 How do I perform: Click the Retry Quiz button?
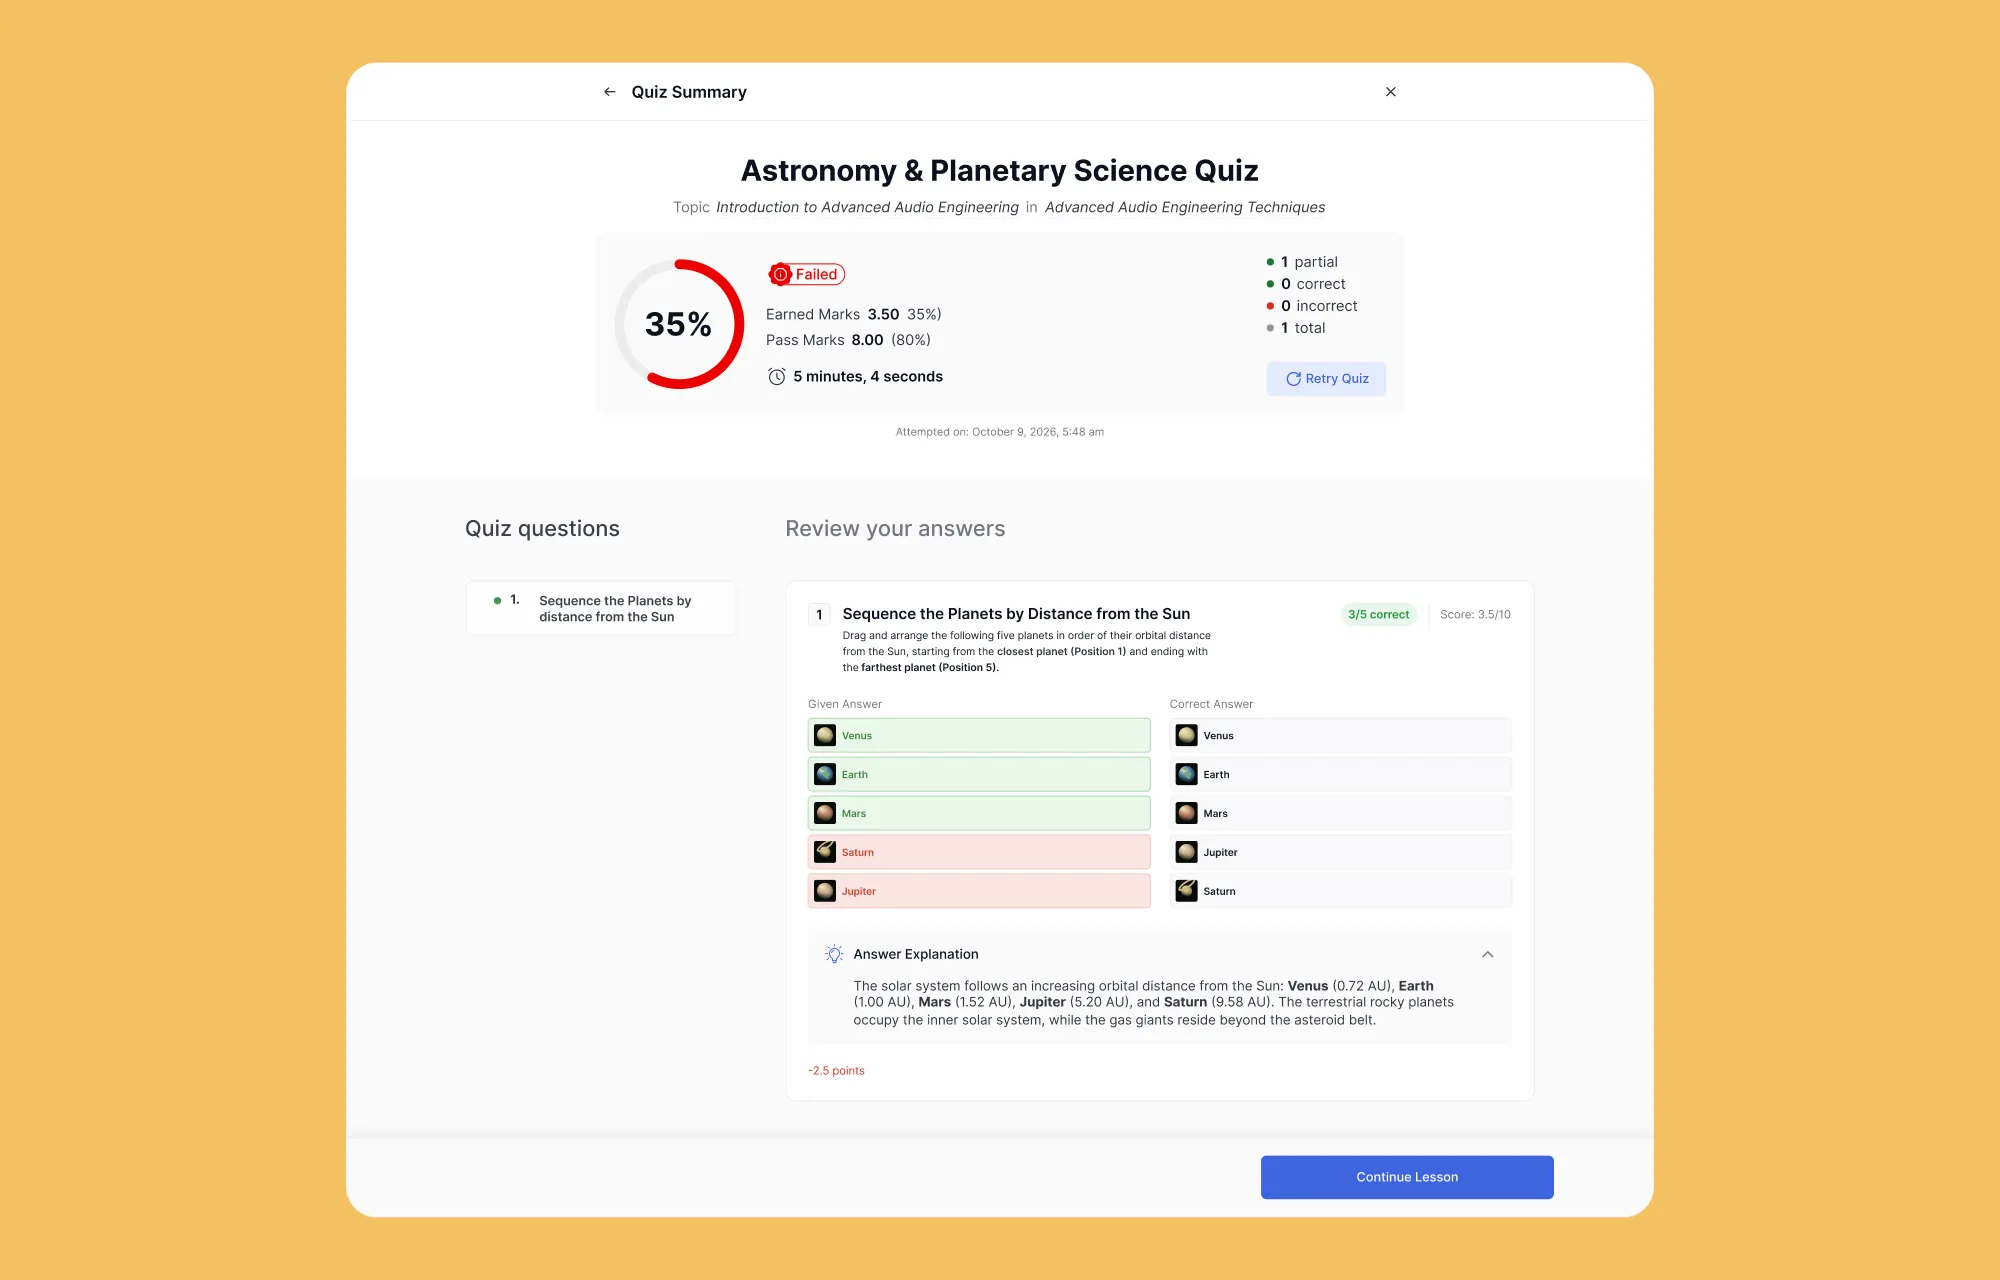click(x=1326, y=379)
